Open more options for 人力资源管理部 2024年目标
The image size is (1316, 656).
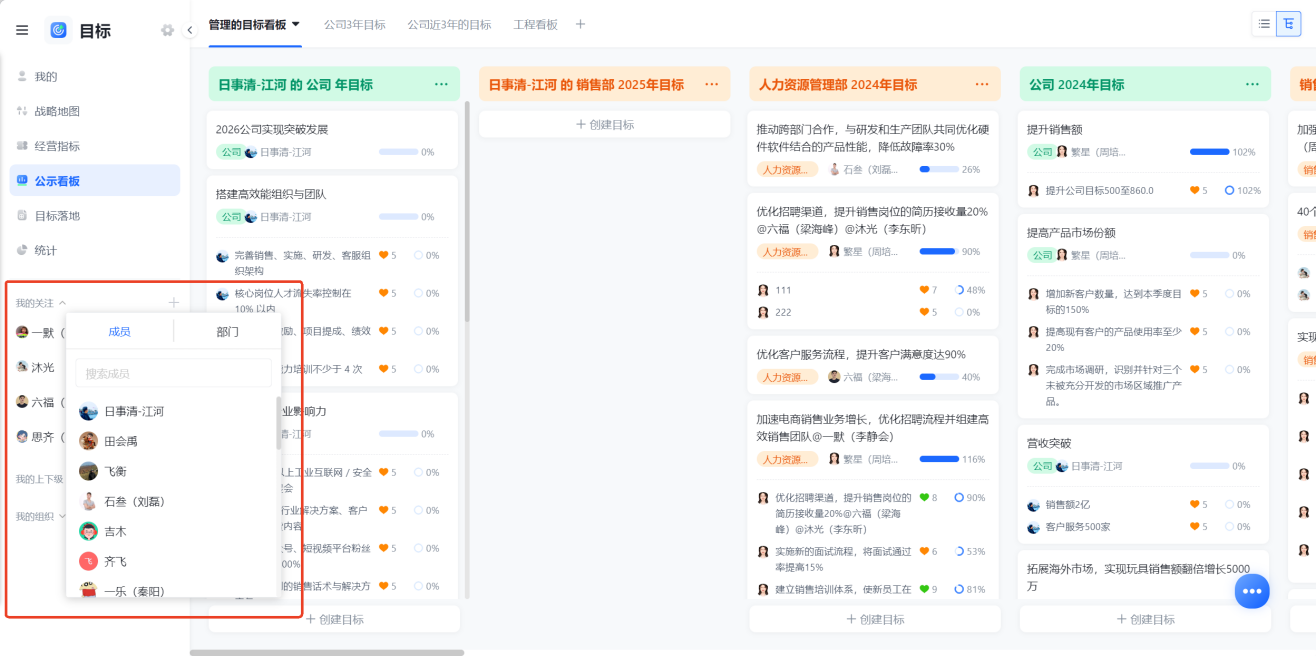pos(982,85)
